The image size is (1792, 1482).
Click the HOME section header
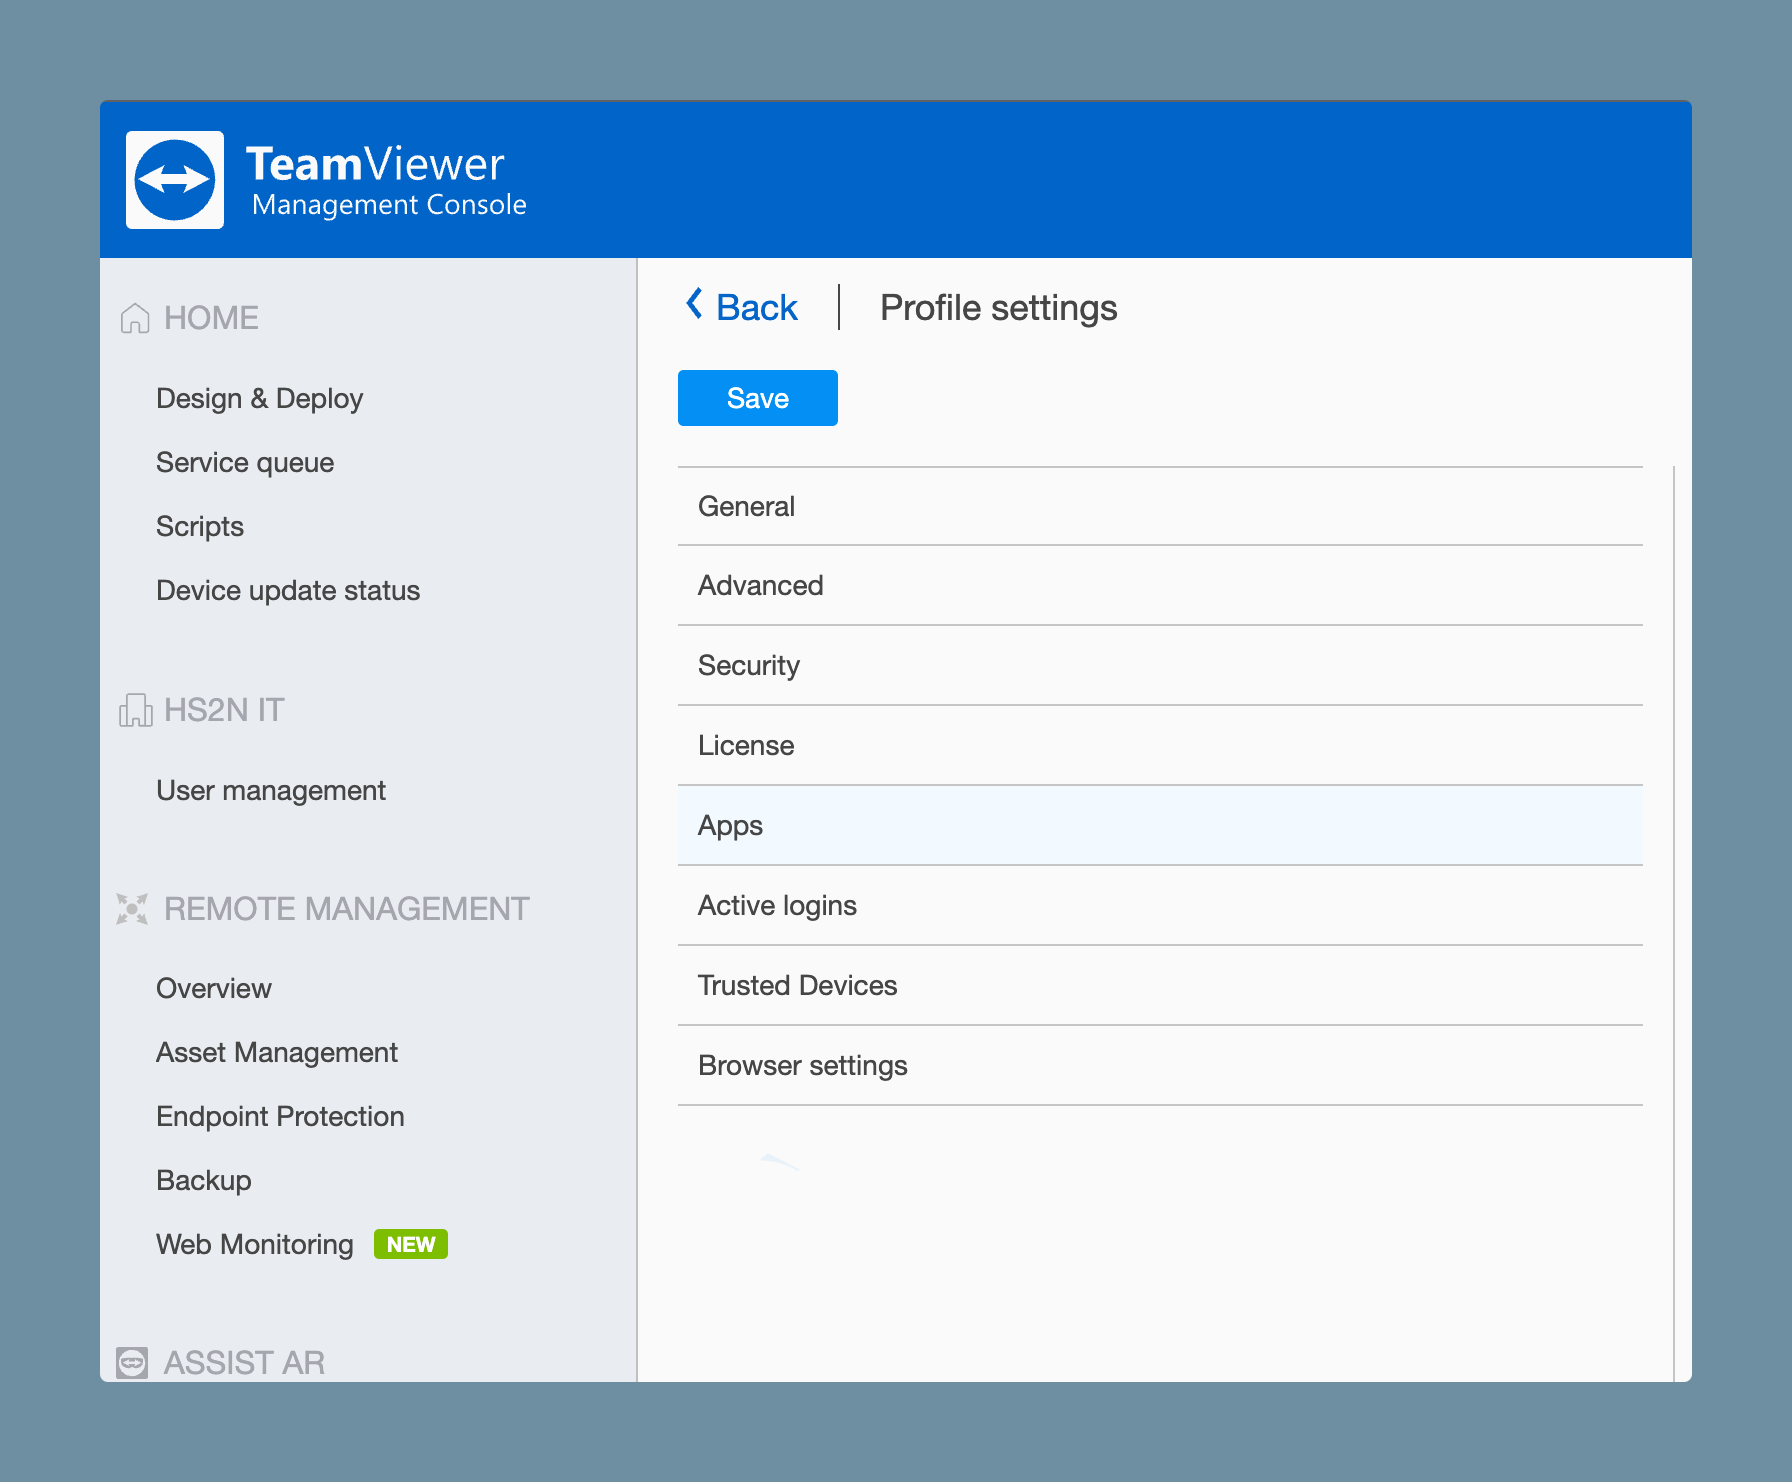pyautogui.click(x=211, y=318)
